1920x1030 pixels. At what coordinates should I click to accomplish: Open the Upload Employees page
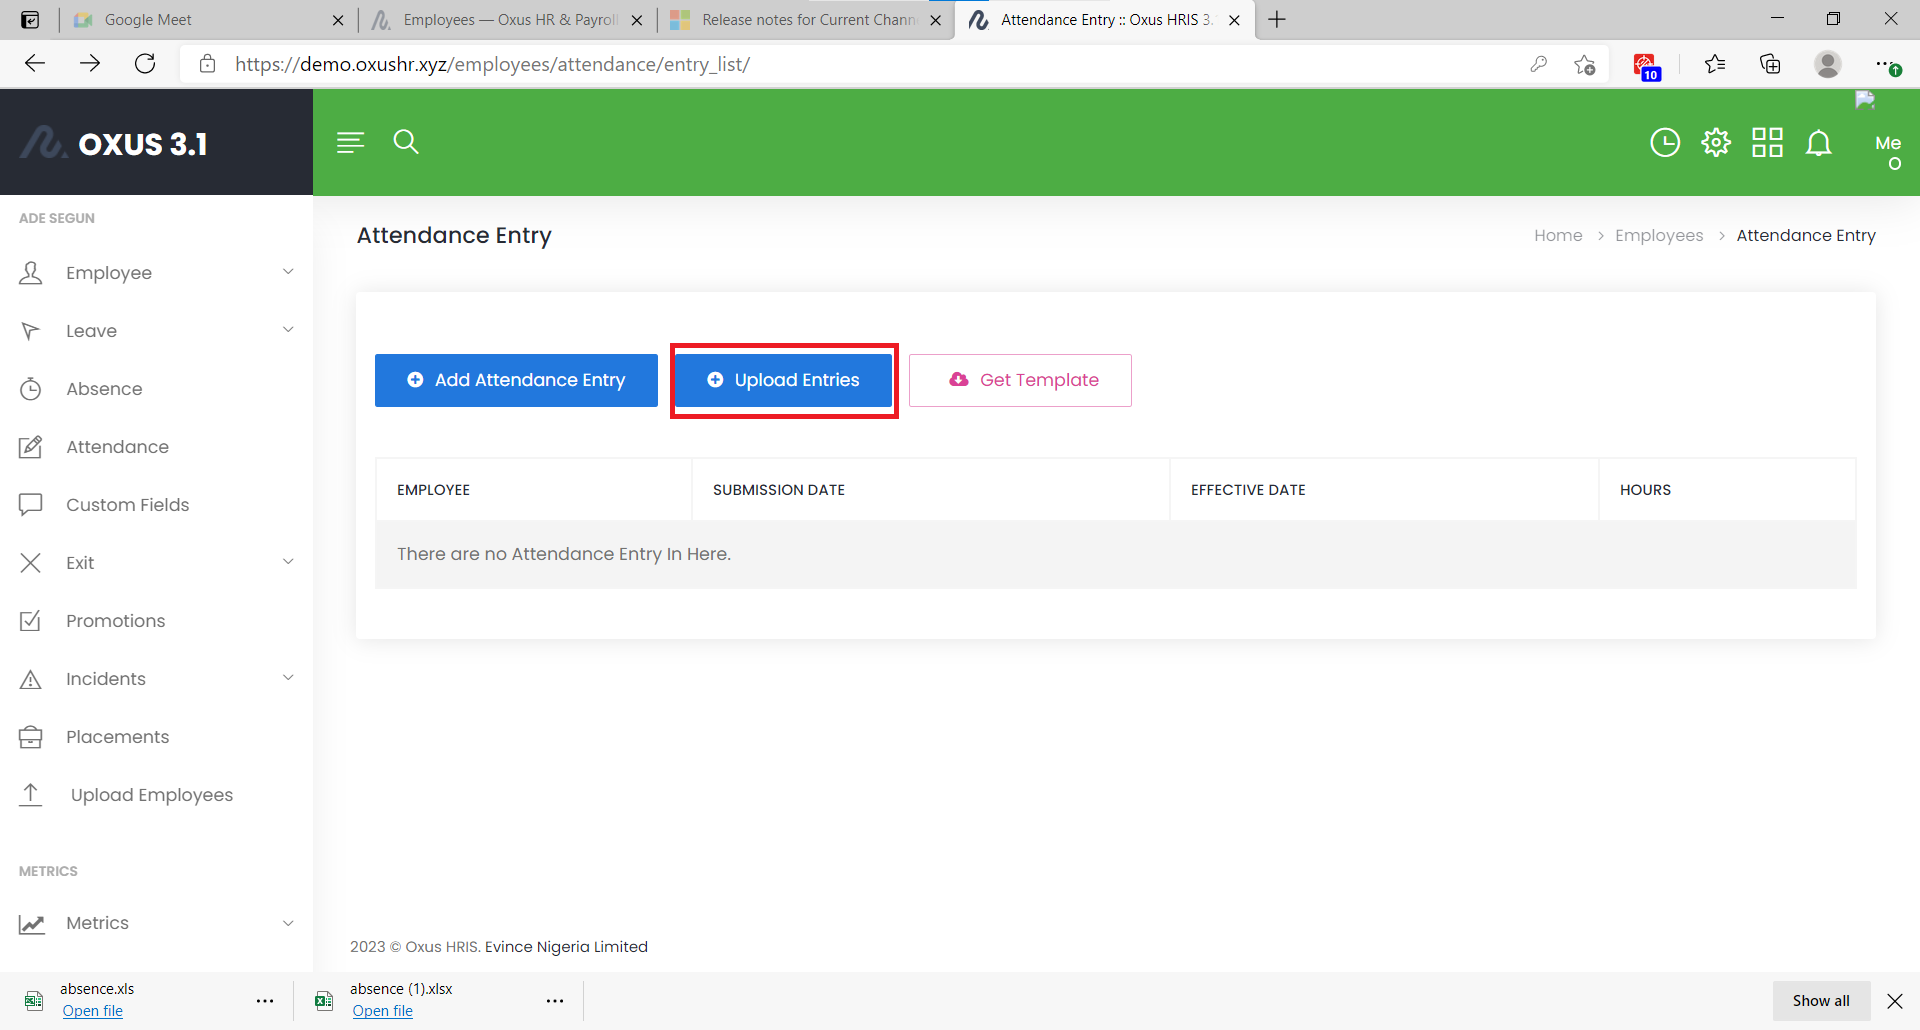(x=151, y=795)
